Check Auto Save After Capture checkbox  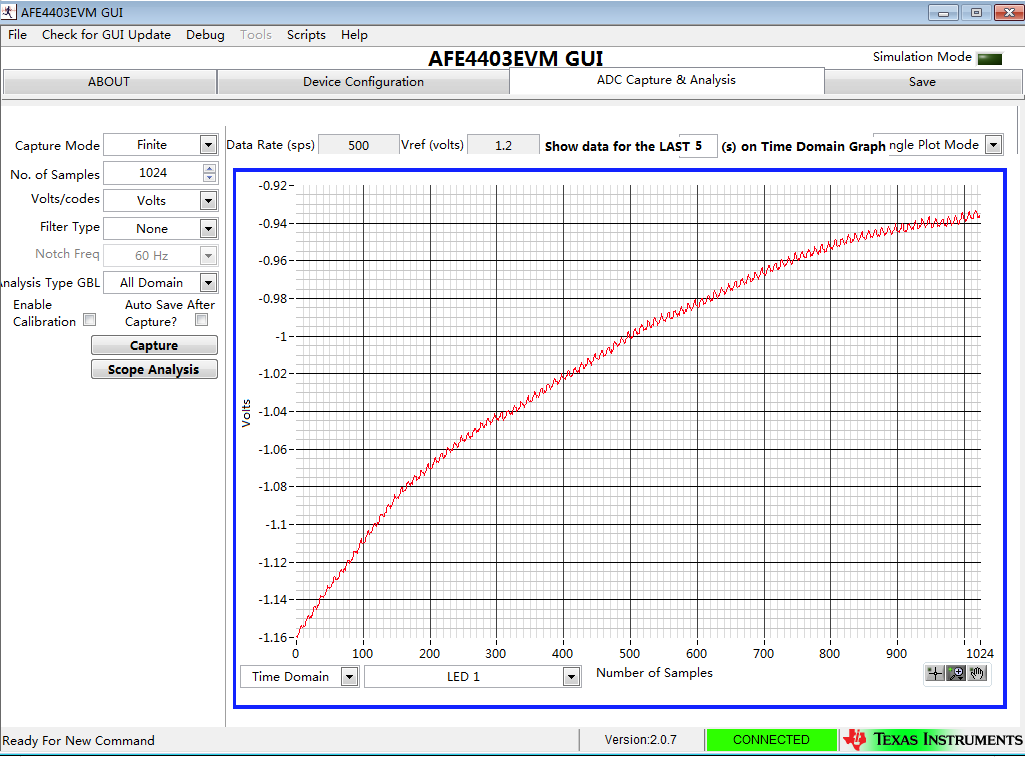201,320
